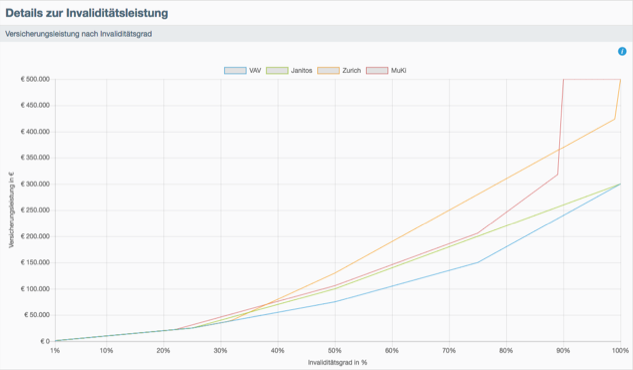Click the € 500.000 y-axis label
The height and width of the screenshot is (370, 633).
point(35,79)
